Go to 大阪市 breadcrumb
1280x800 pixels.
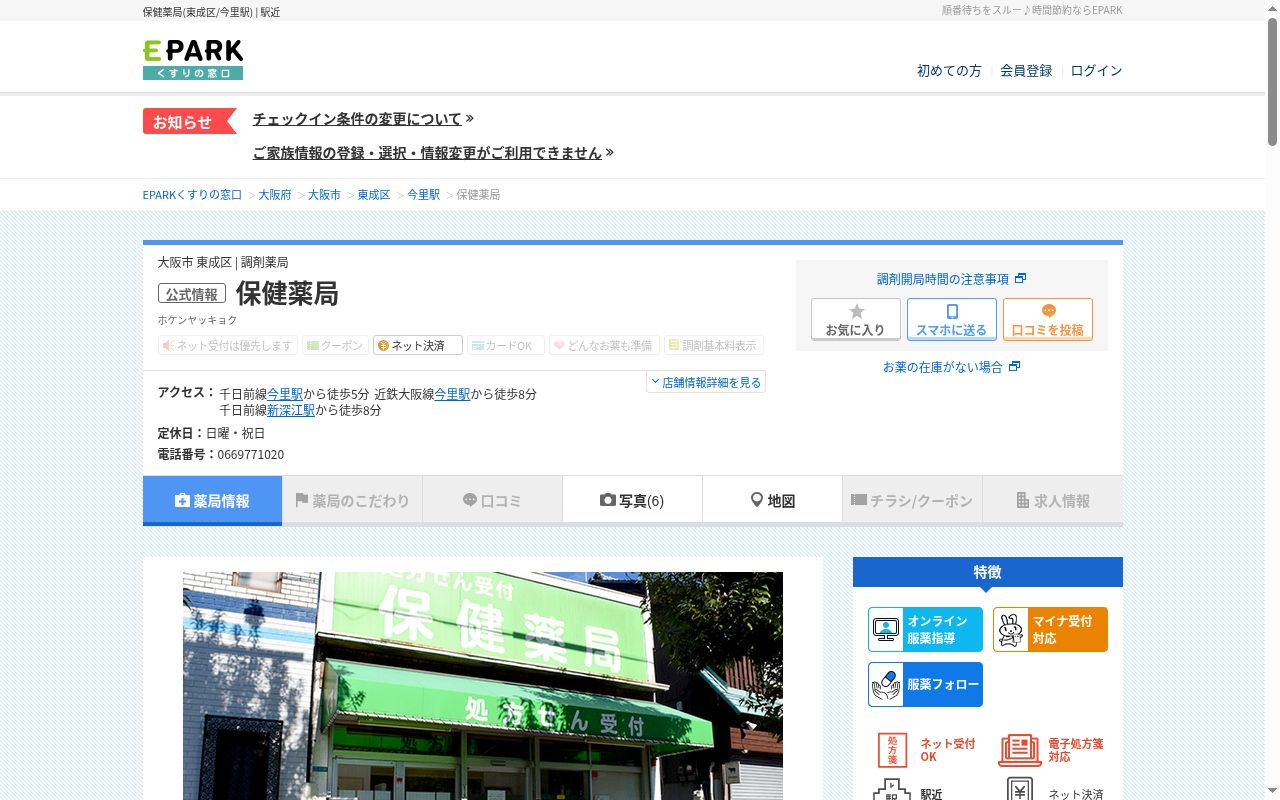point(324,195)
